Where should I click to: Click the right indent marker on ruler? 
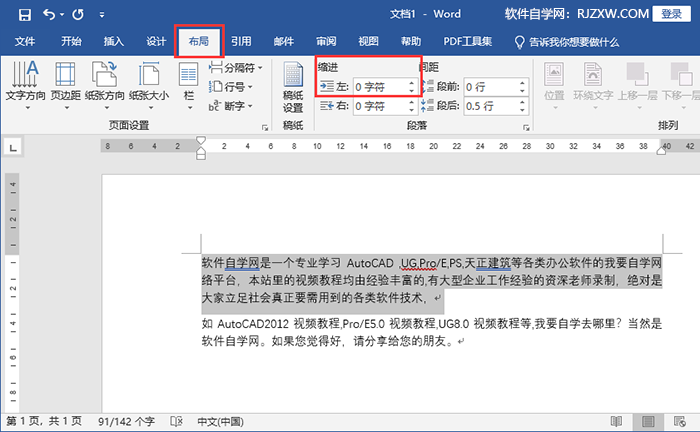[661, 151]
